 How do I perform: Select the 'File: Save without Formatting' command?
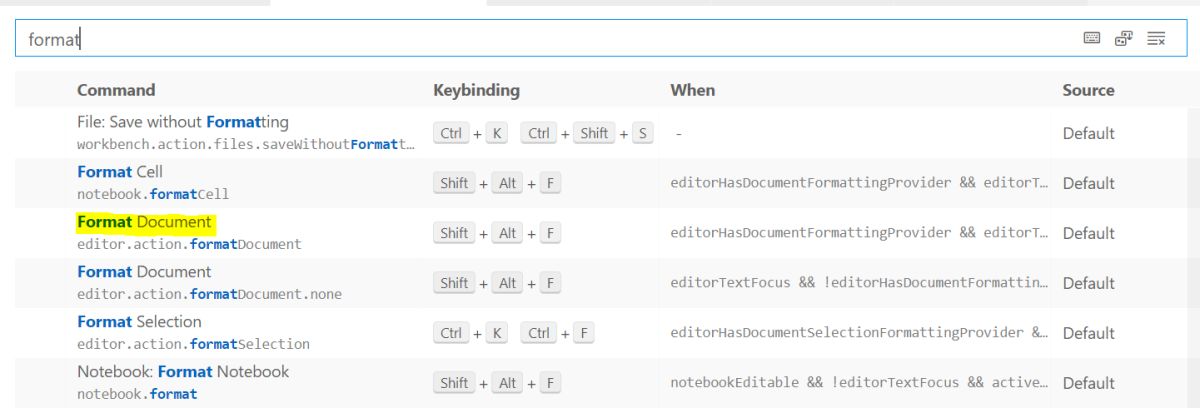[183, 122]
